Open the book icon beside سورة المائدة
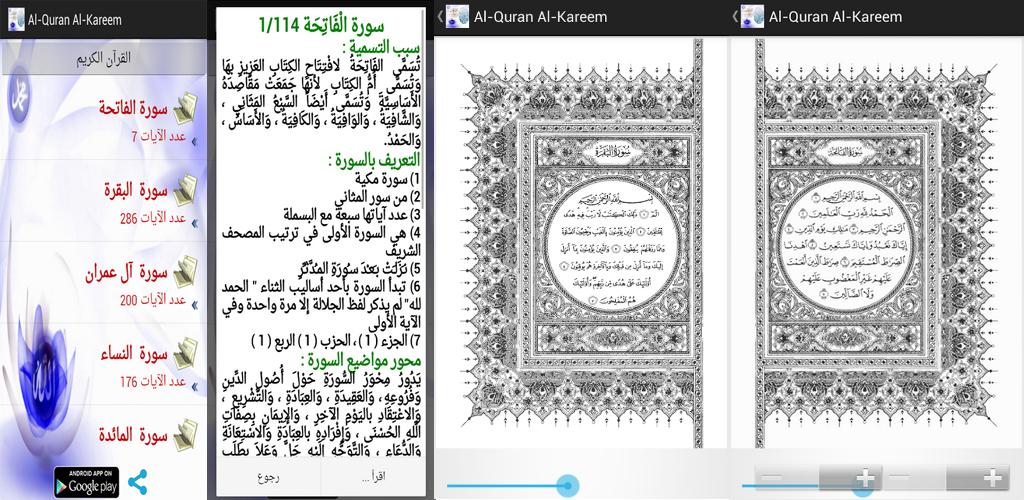This screenshot has width=1024, height=500. tap(185, 434)
